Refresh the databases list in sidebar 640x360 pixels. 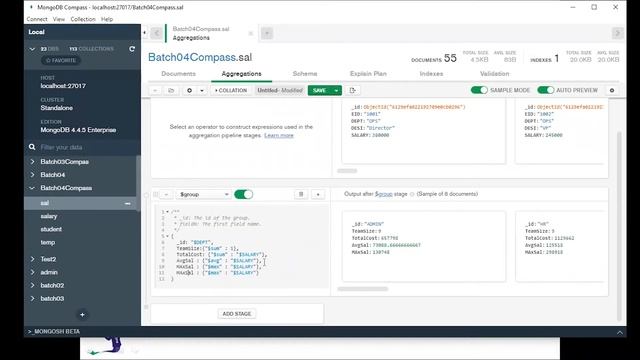tap(132, 49)
